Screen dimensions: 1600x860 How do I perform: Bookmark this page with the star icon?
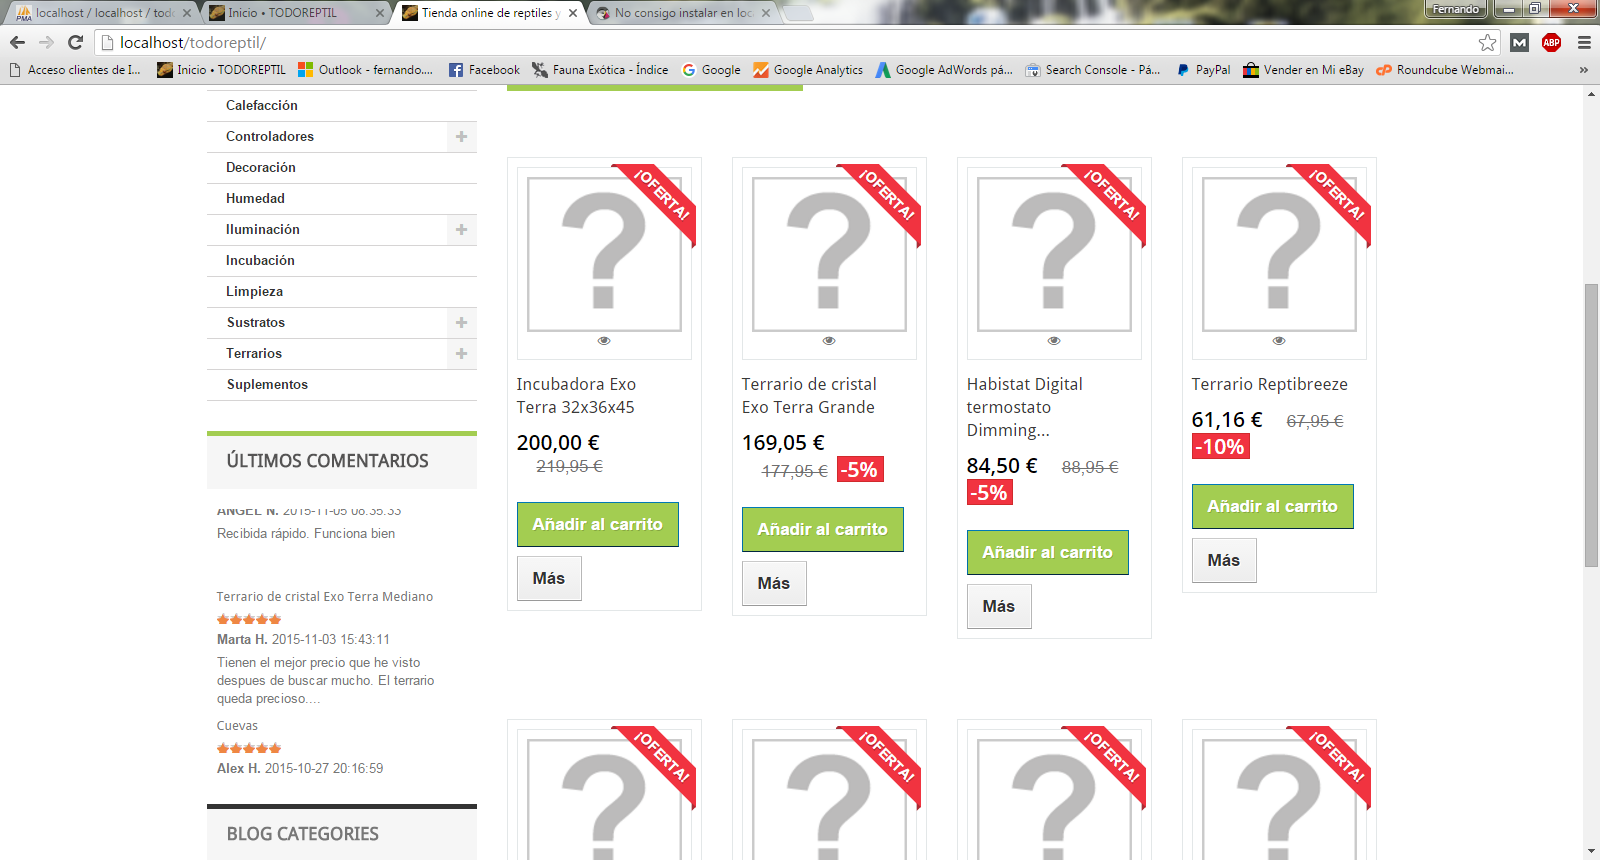coord(1488,42)
